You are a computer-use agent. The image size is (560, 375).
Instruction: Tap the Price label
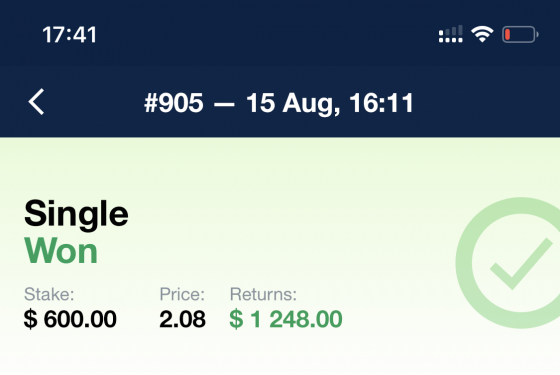point(182,294)
